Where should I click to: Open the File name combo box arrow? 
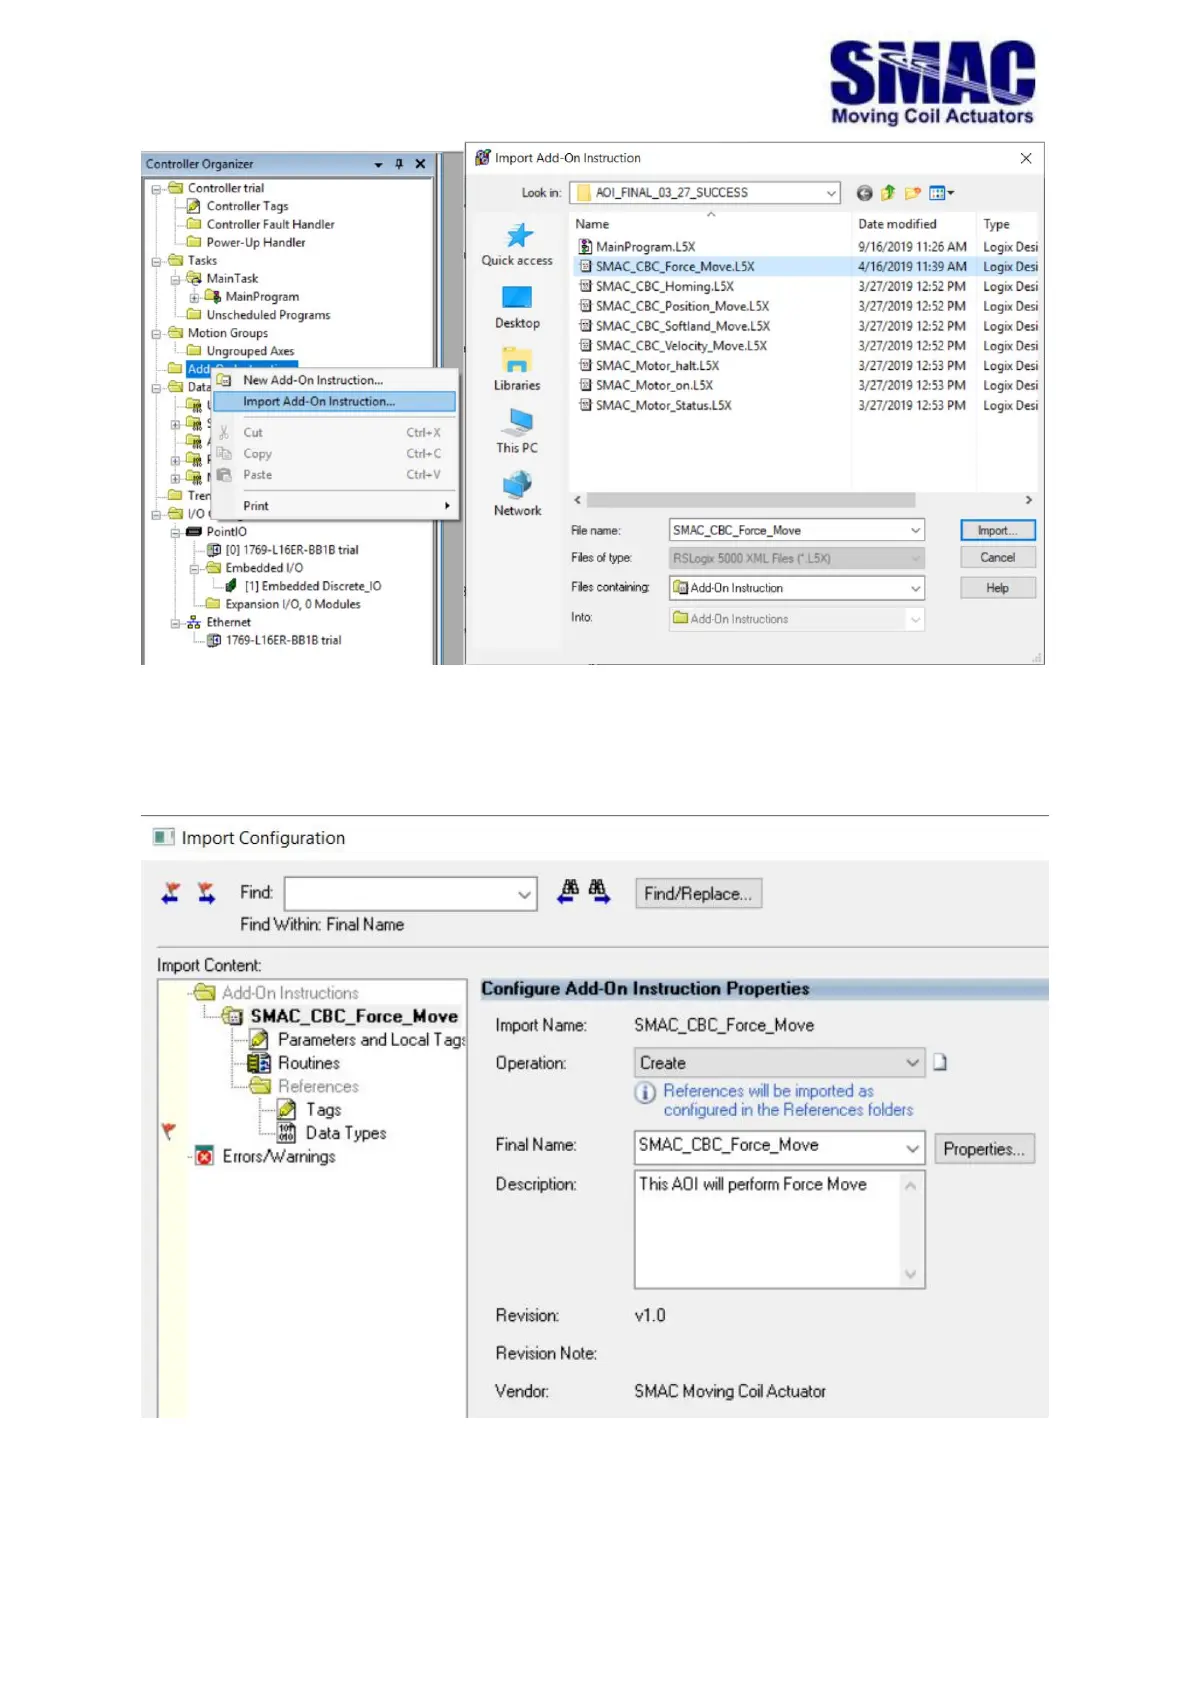(x=915, y=531)
